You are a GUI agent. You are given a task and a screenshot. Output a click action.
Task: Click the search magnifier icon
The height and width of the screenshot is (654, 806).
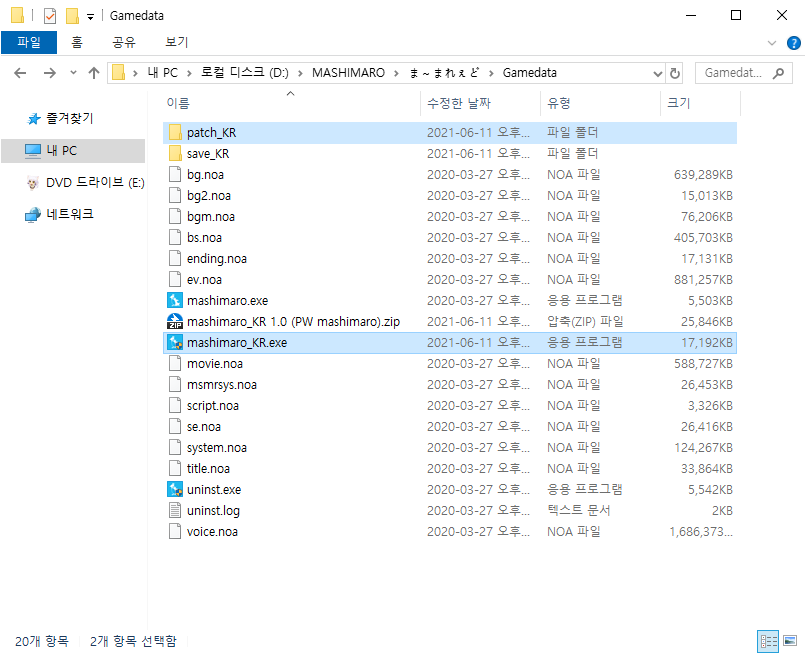779,73
